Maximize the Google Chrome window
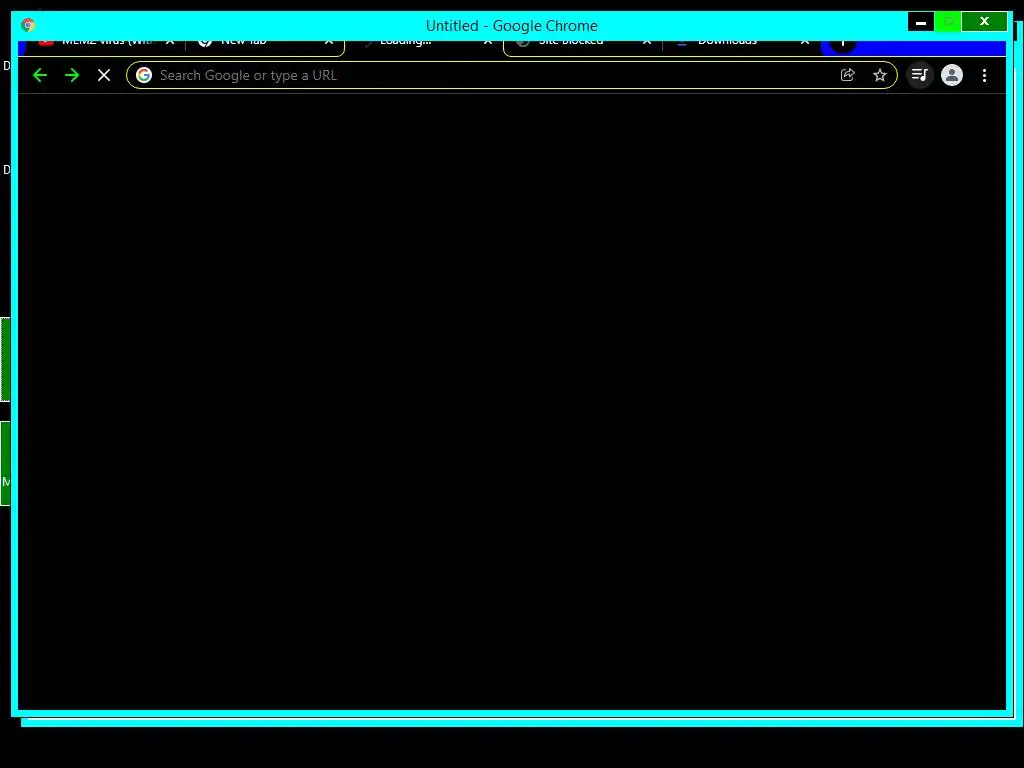The image size is (1024, 768). pyautogui.click(x=948, y=22)
